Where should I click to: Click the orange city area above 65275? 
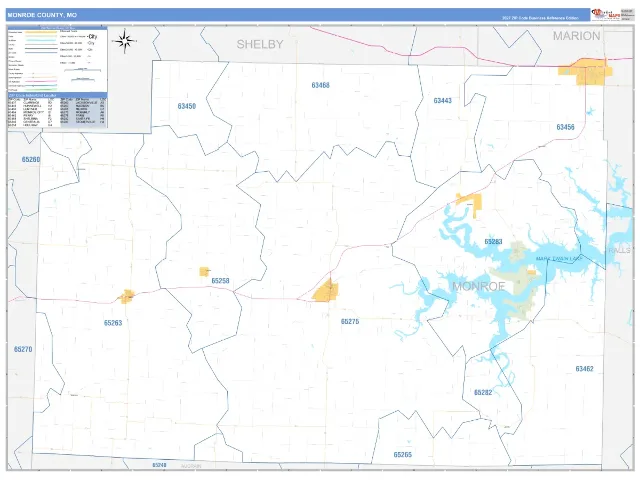326,291
